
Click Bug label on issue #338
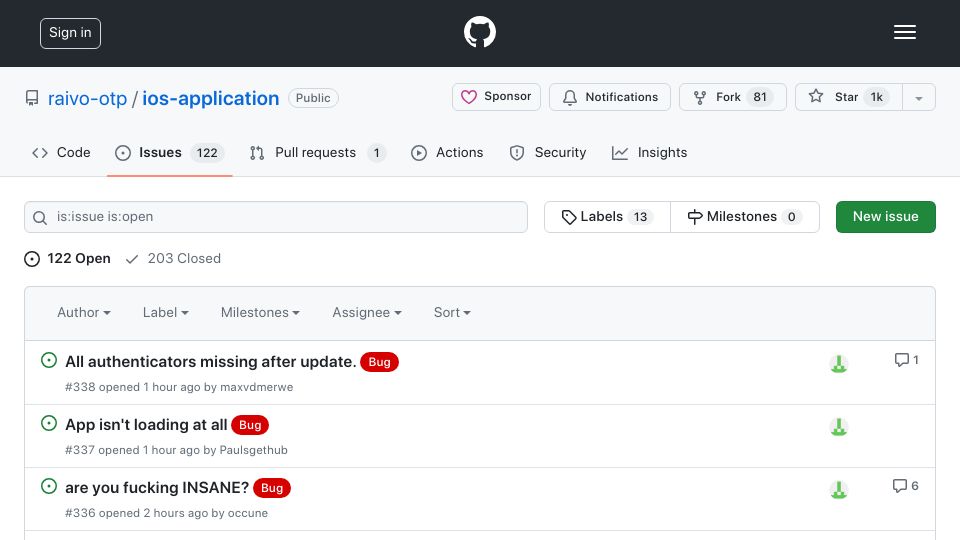[379, 362]
